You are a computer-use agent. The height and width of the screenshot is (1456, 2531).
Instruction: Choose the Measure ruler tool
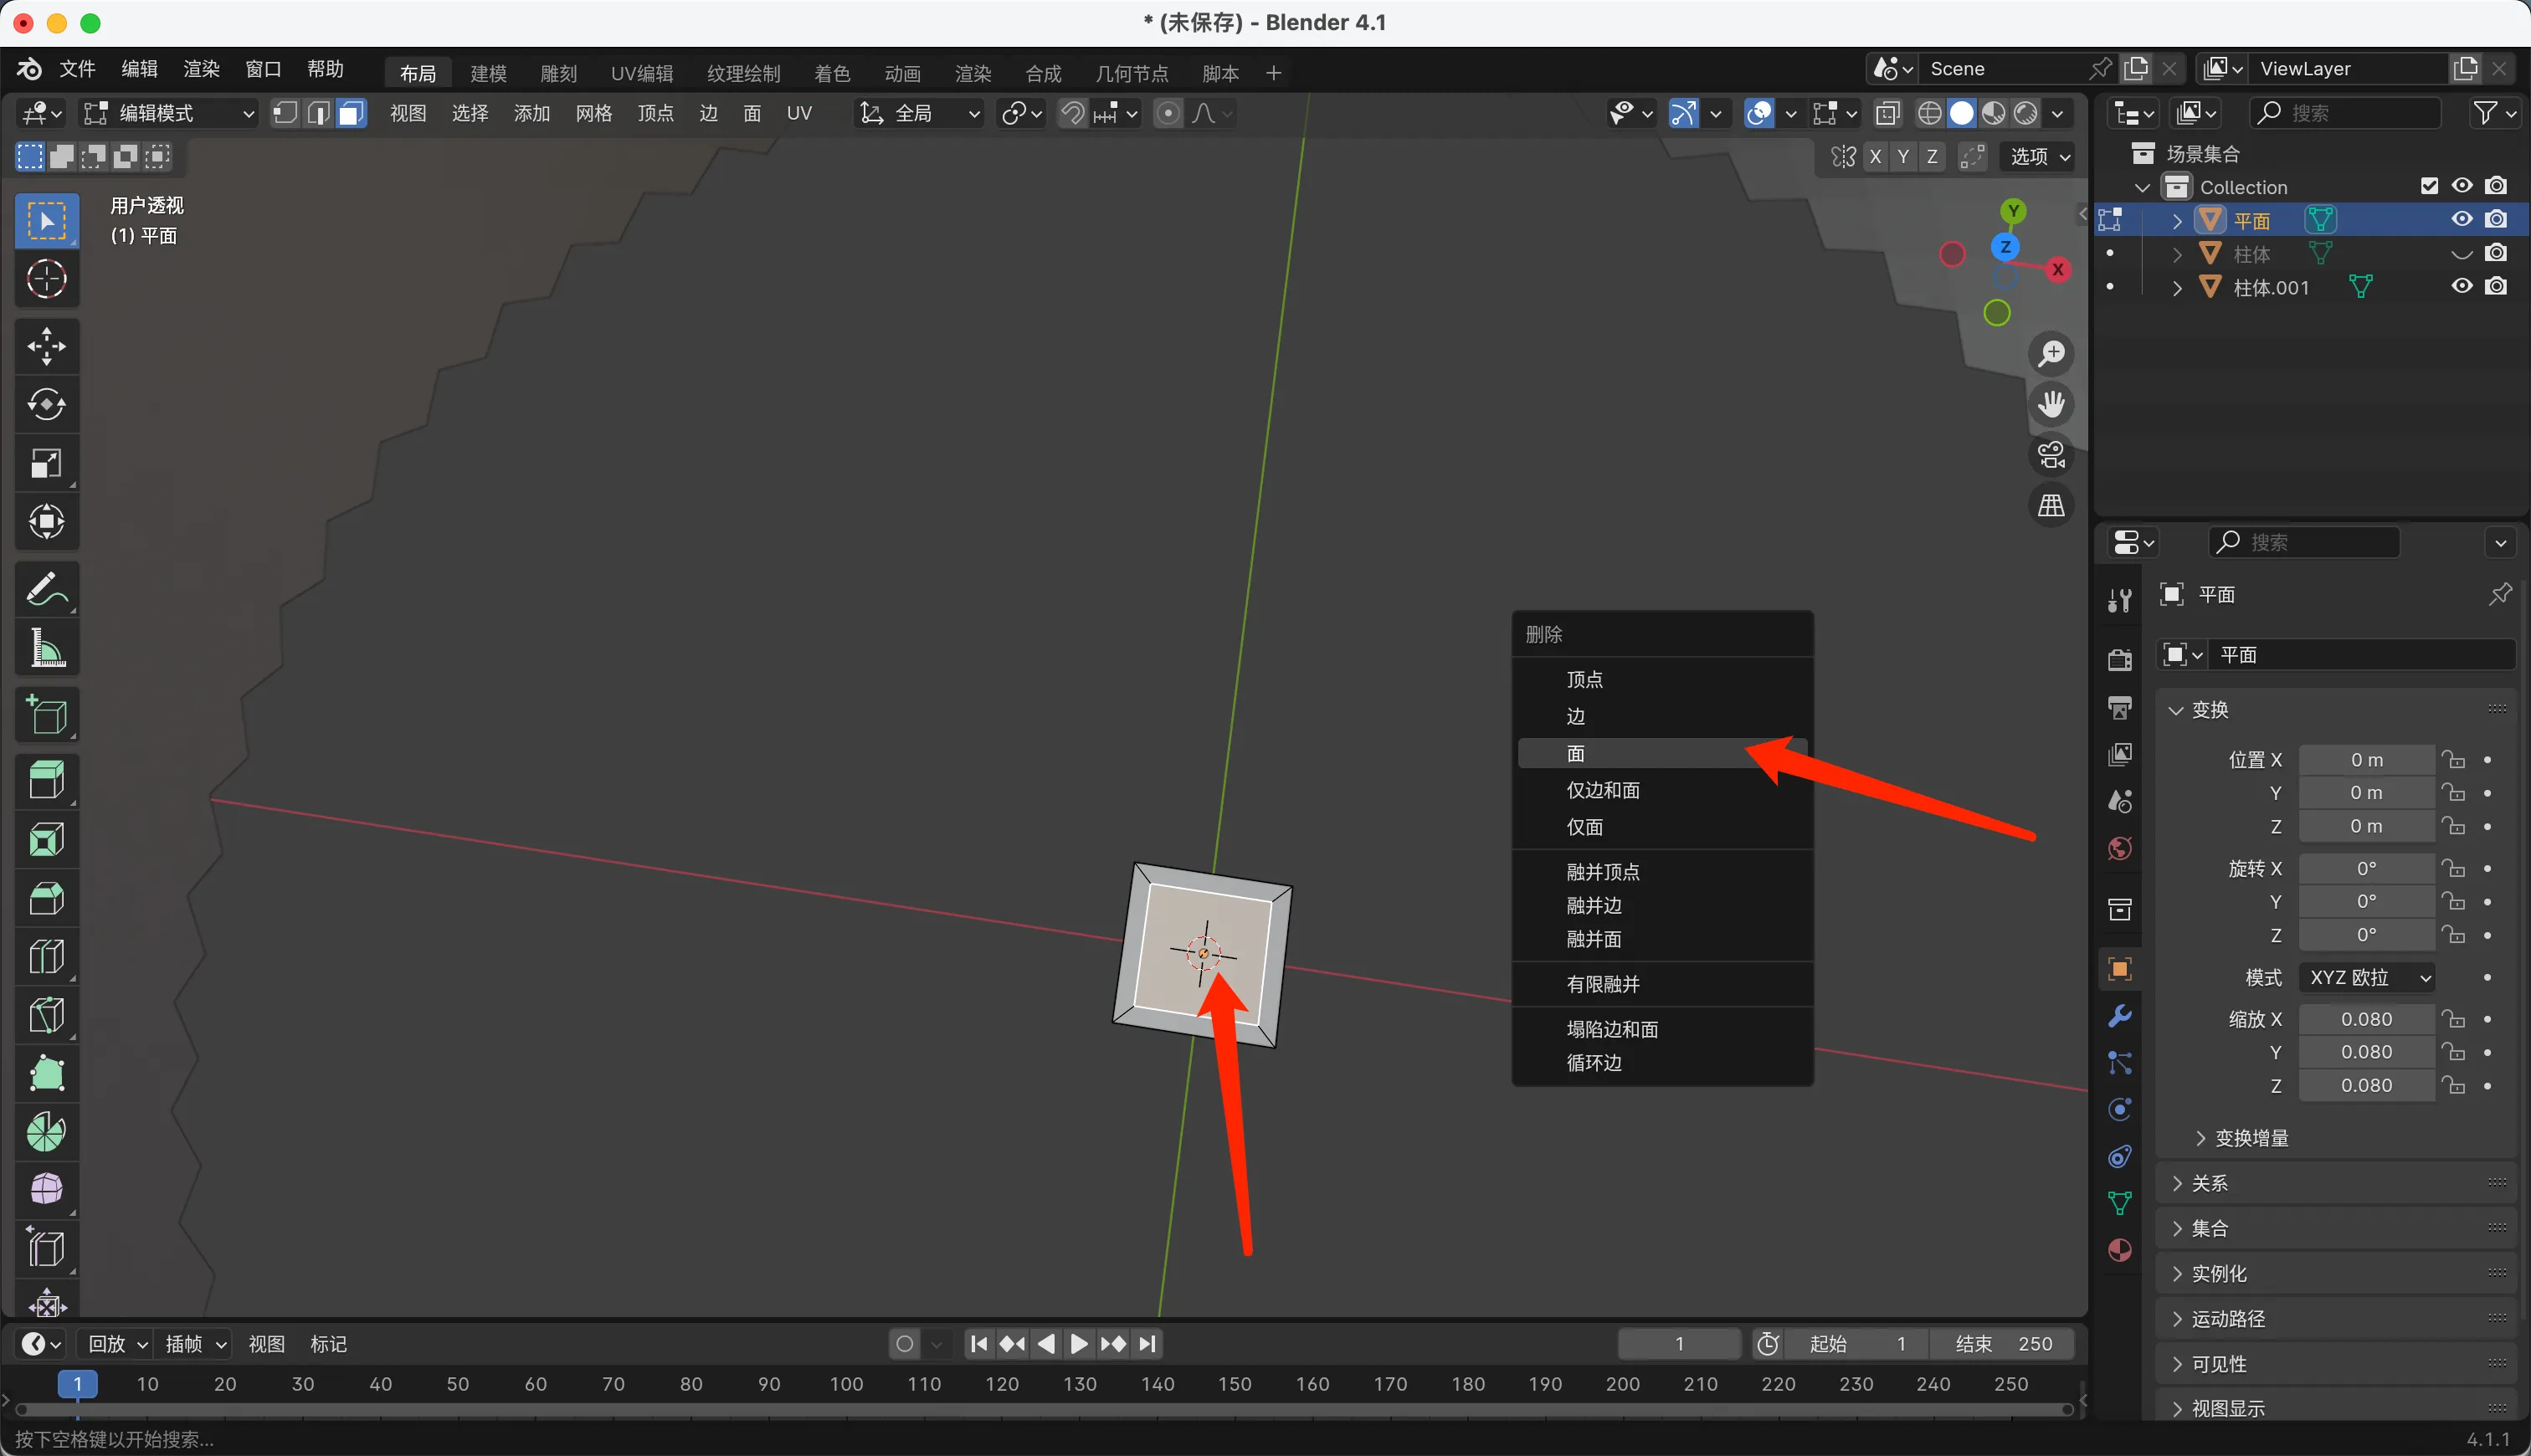(46, 648)
